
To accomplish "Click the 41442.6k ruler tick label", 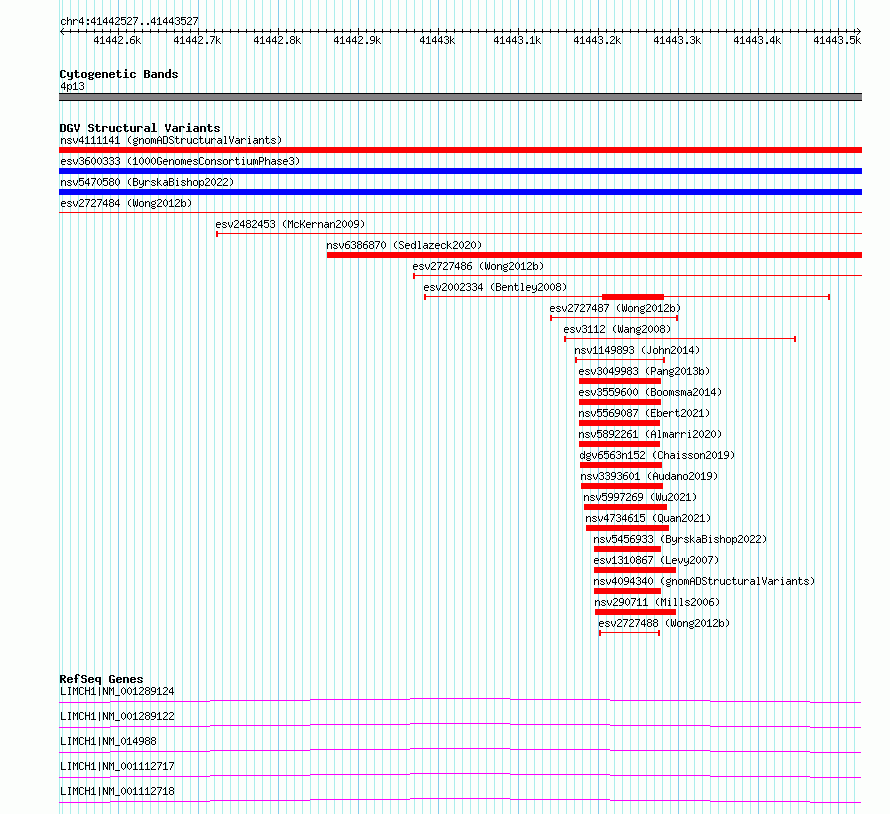I will 117,41.
